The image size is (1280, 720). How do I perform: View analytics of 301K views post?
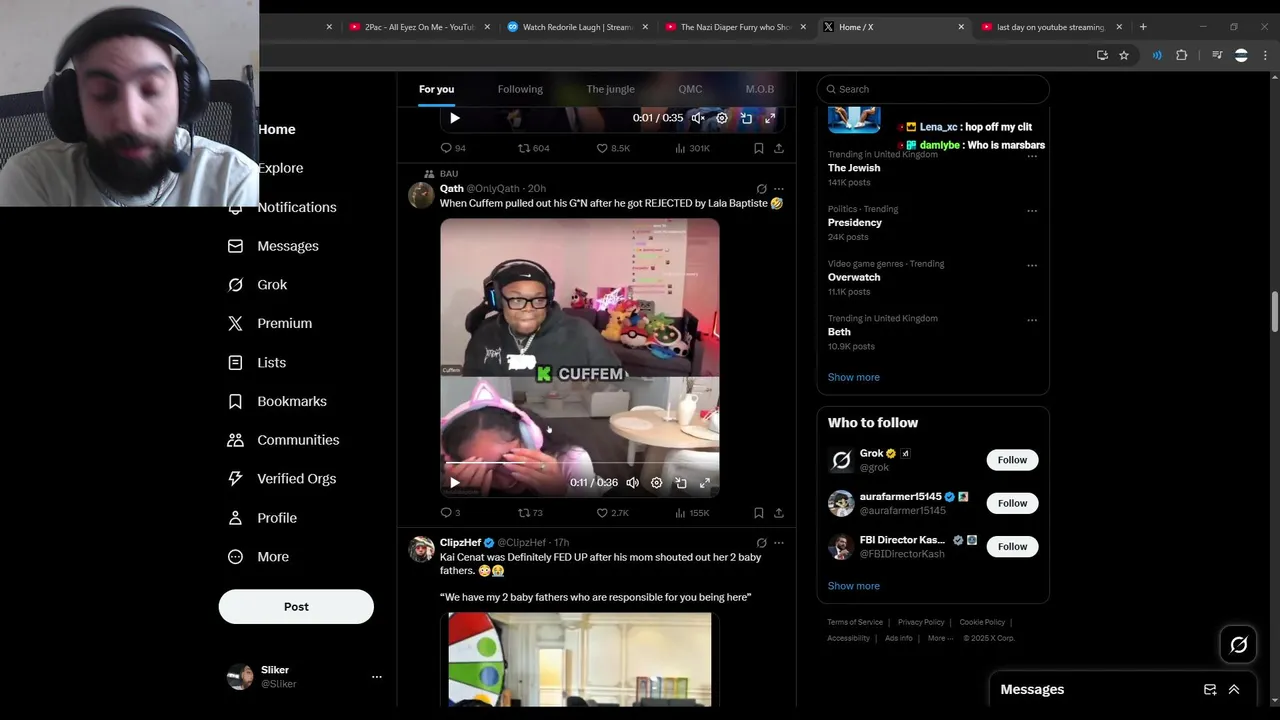[x=692, y=148]
